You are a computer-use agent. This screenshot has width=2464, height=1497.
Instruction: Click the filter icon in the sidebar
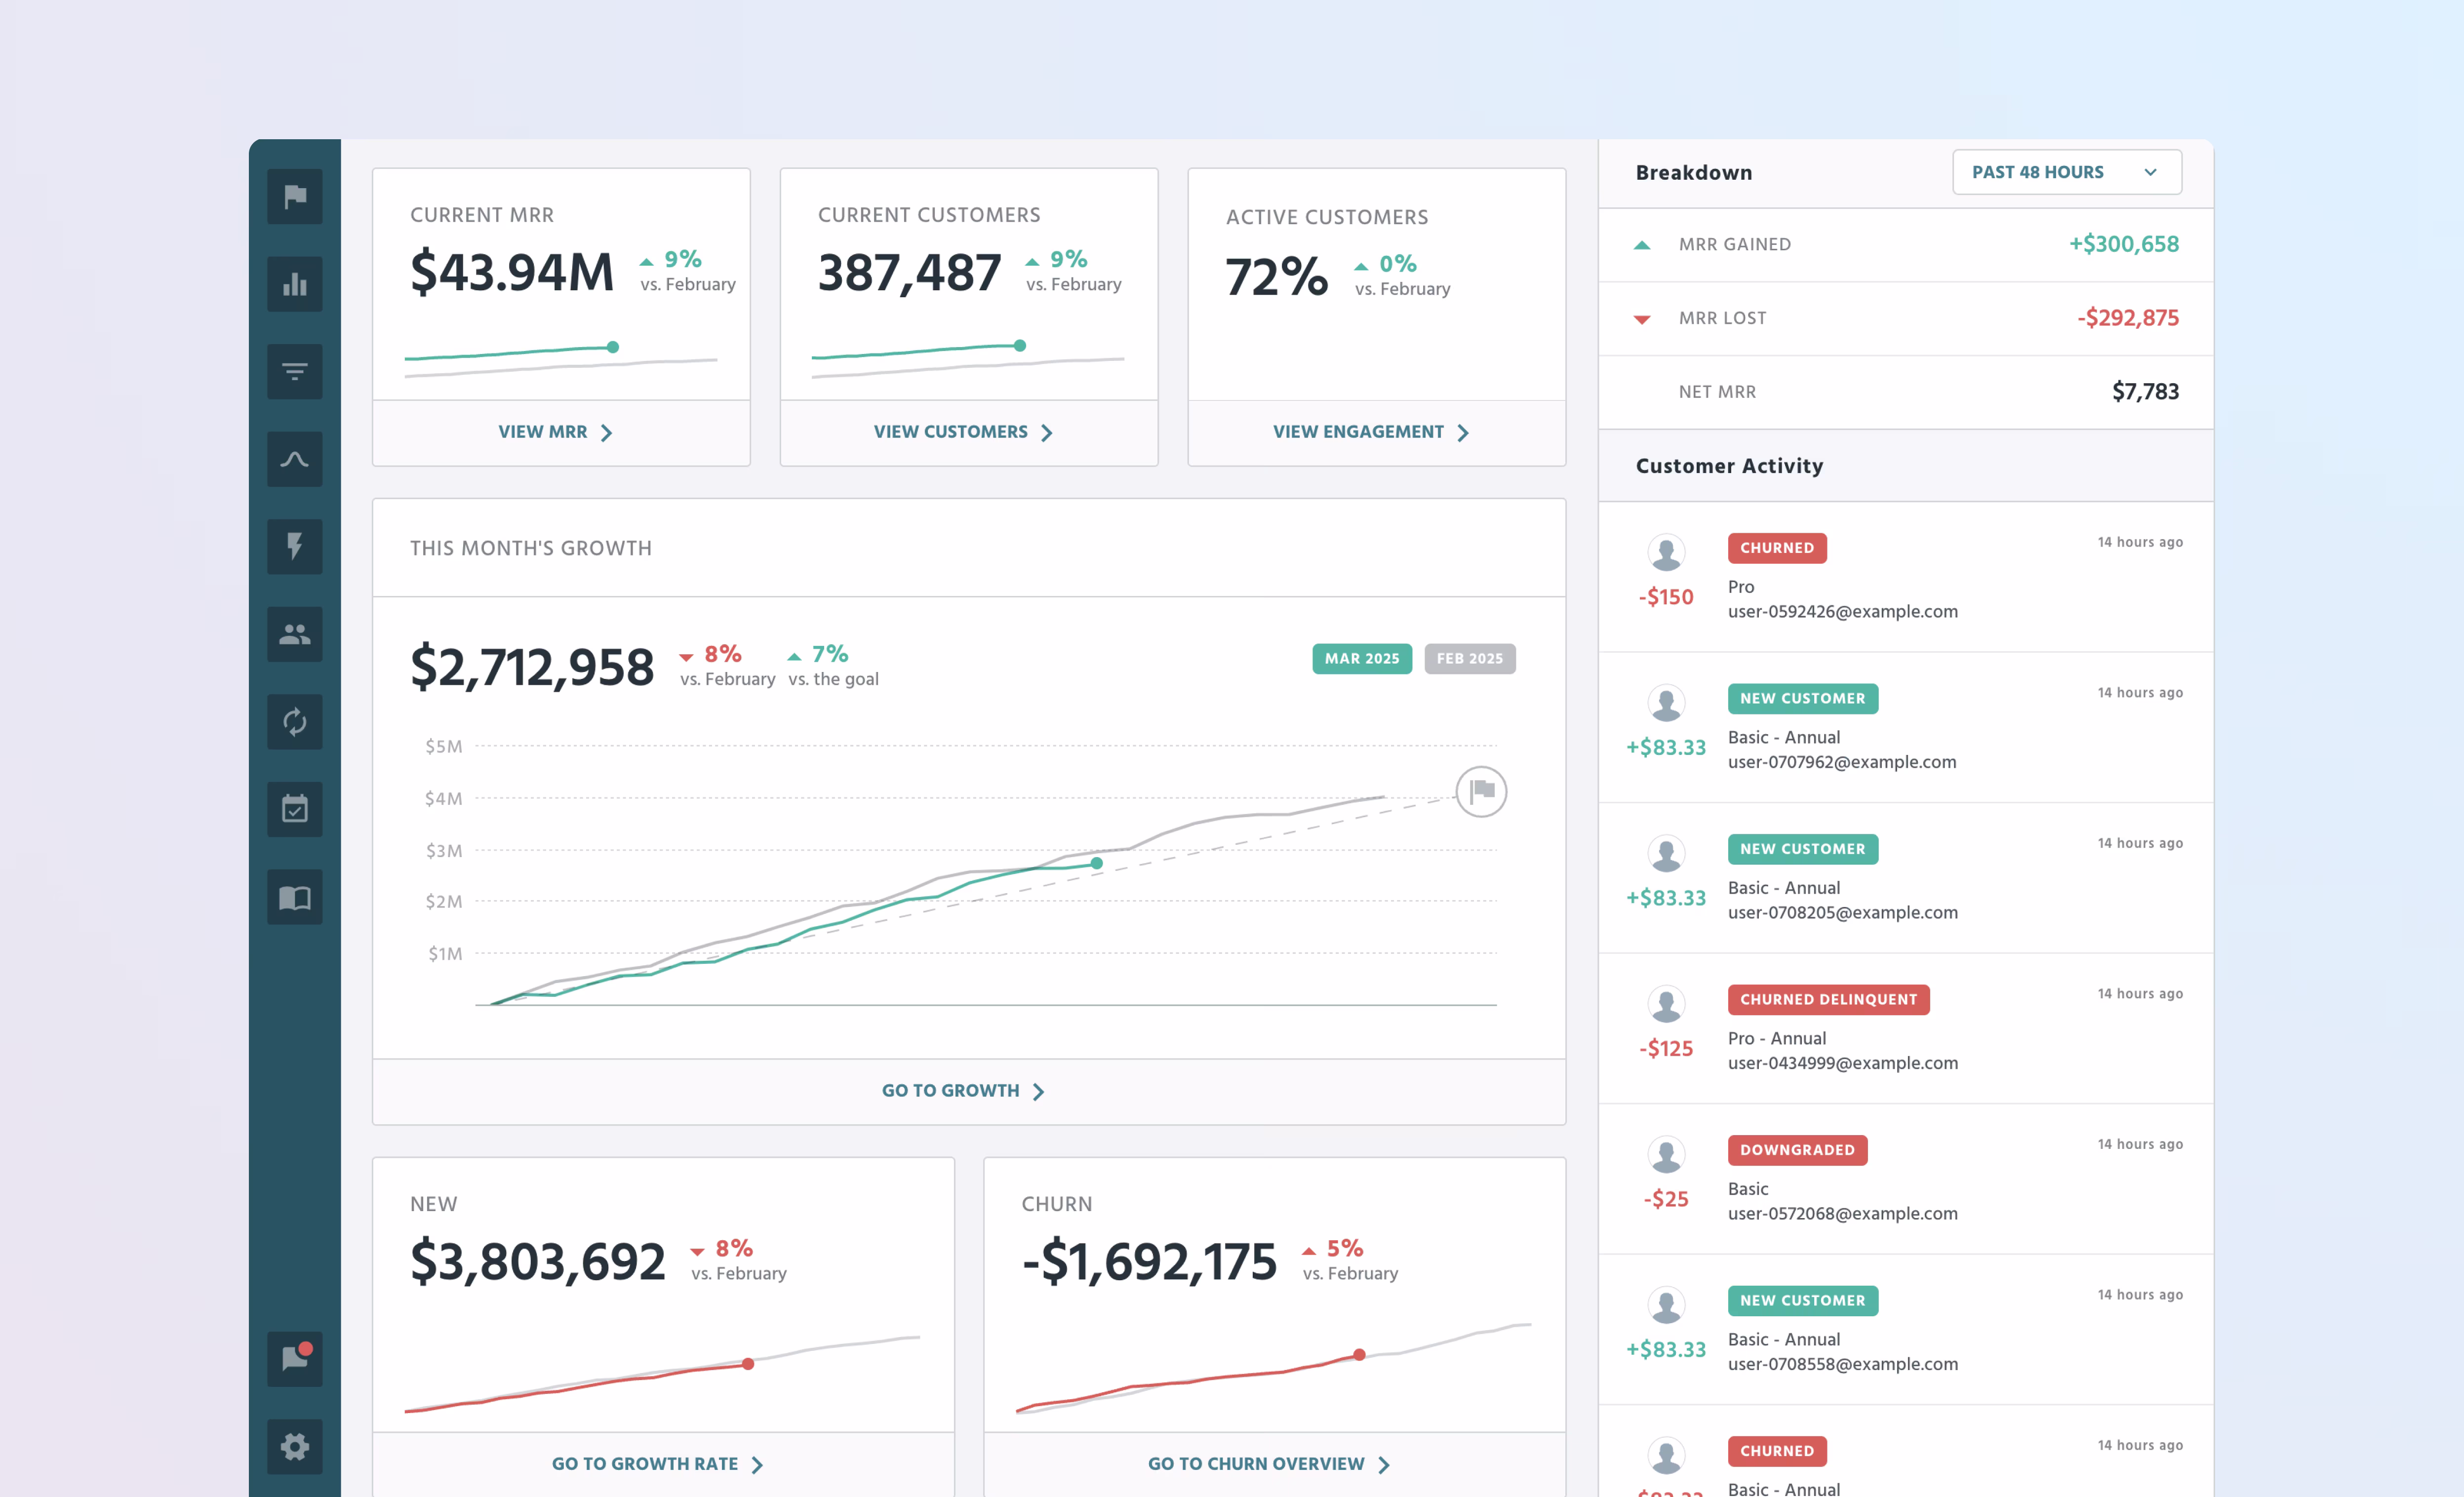(294, 371)
